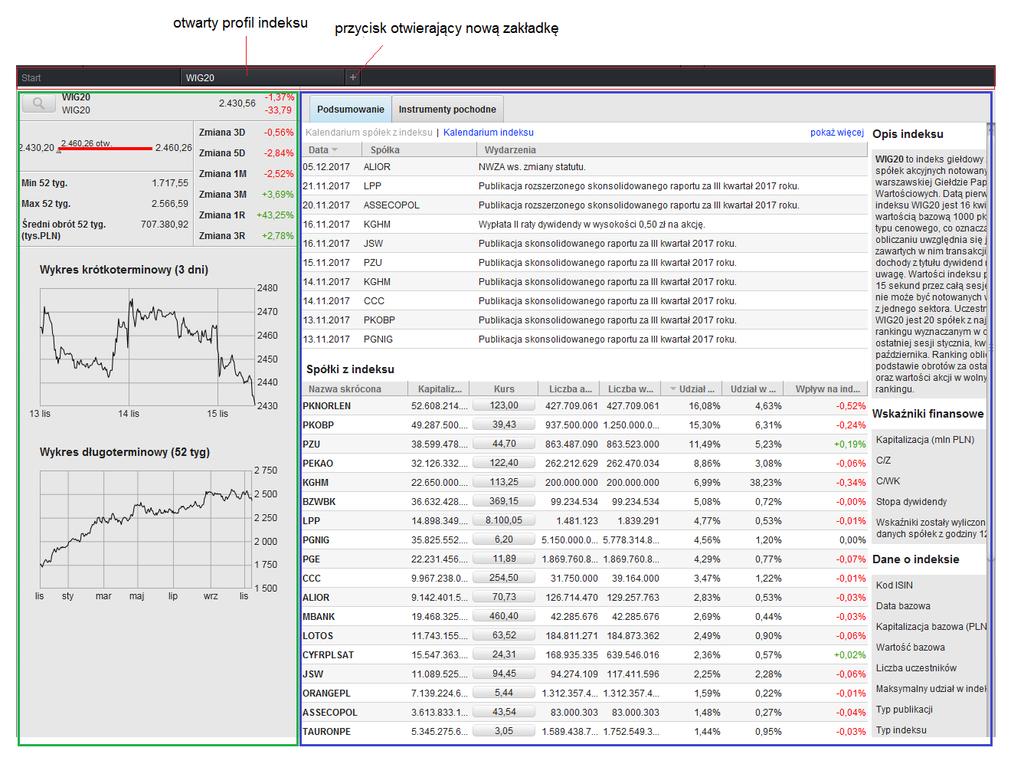Click the Zmiana 1R value +43,25%
This screenshot has height=764, width=1024.
pyautogui.click(x=275, y=215)
